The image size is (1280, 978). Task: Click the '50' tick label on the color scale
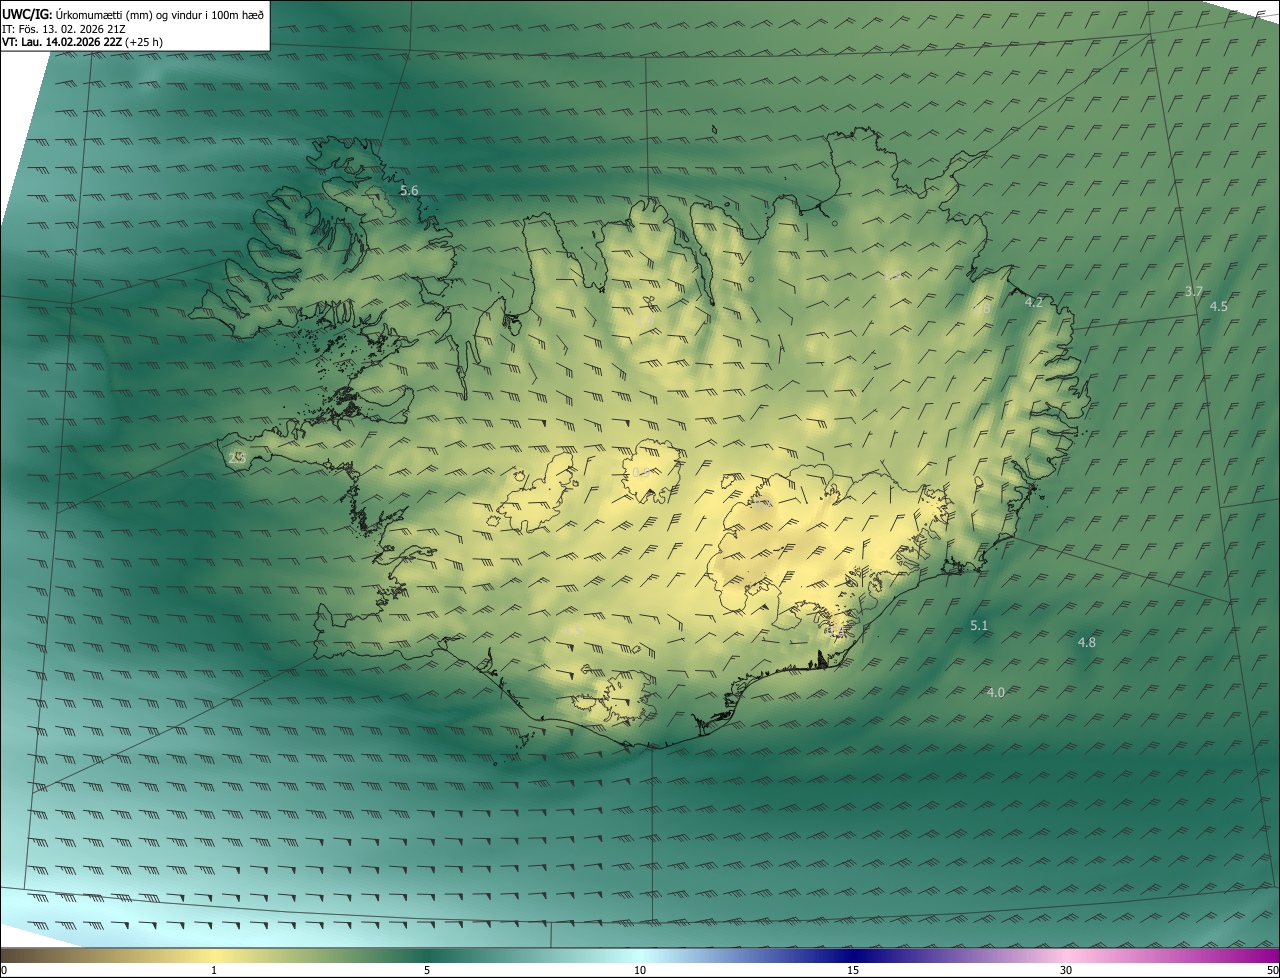click(x=1272, y=970)
